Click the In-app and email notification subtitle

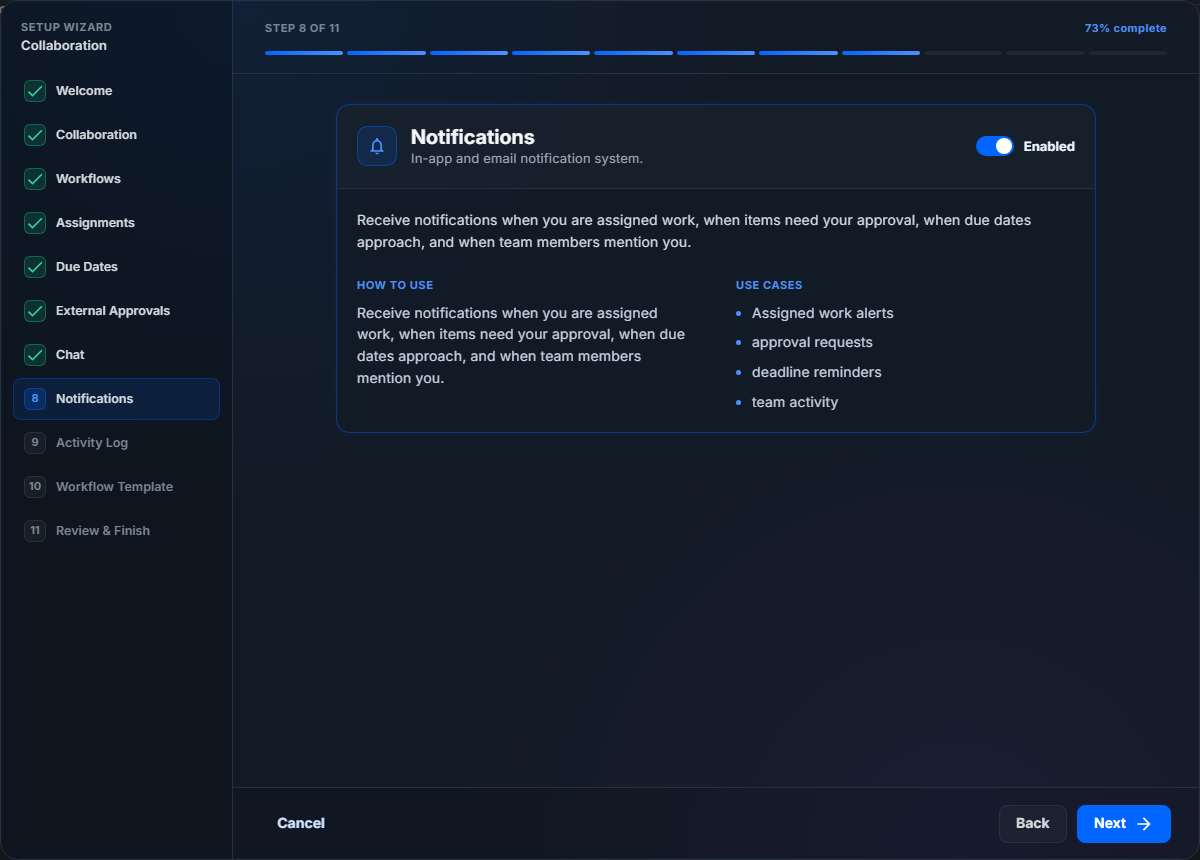527,158
